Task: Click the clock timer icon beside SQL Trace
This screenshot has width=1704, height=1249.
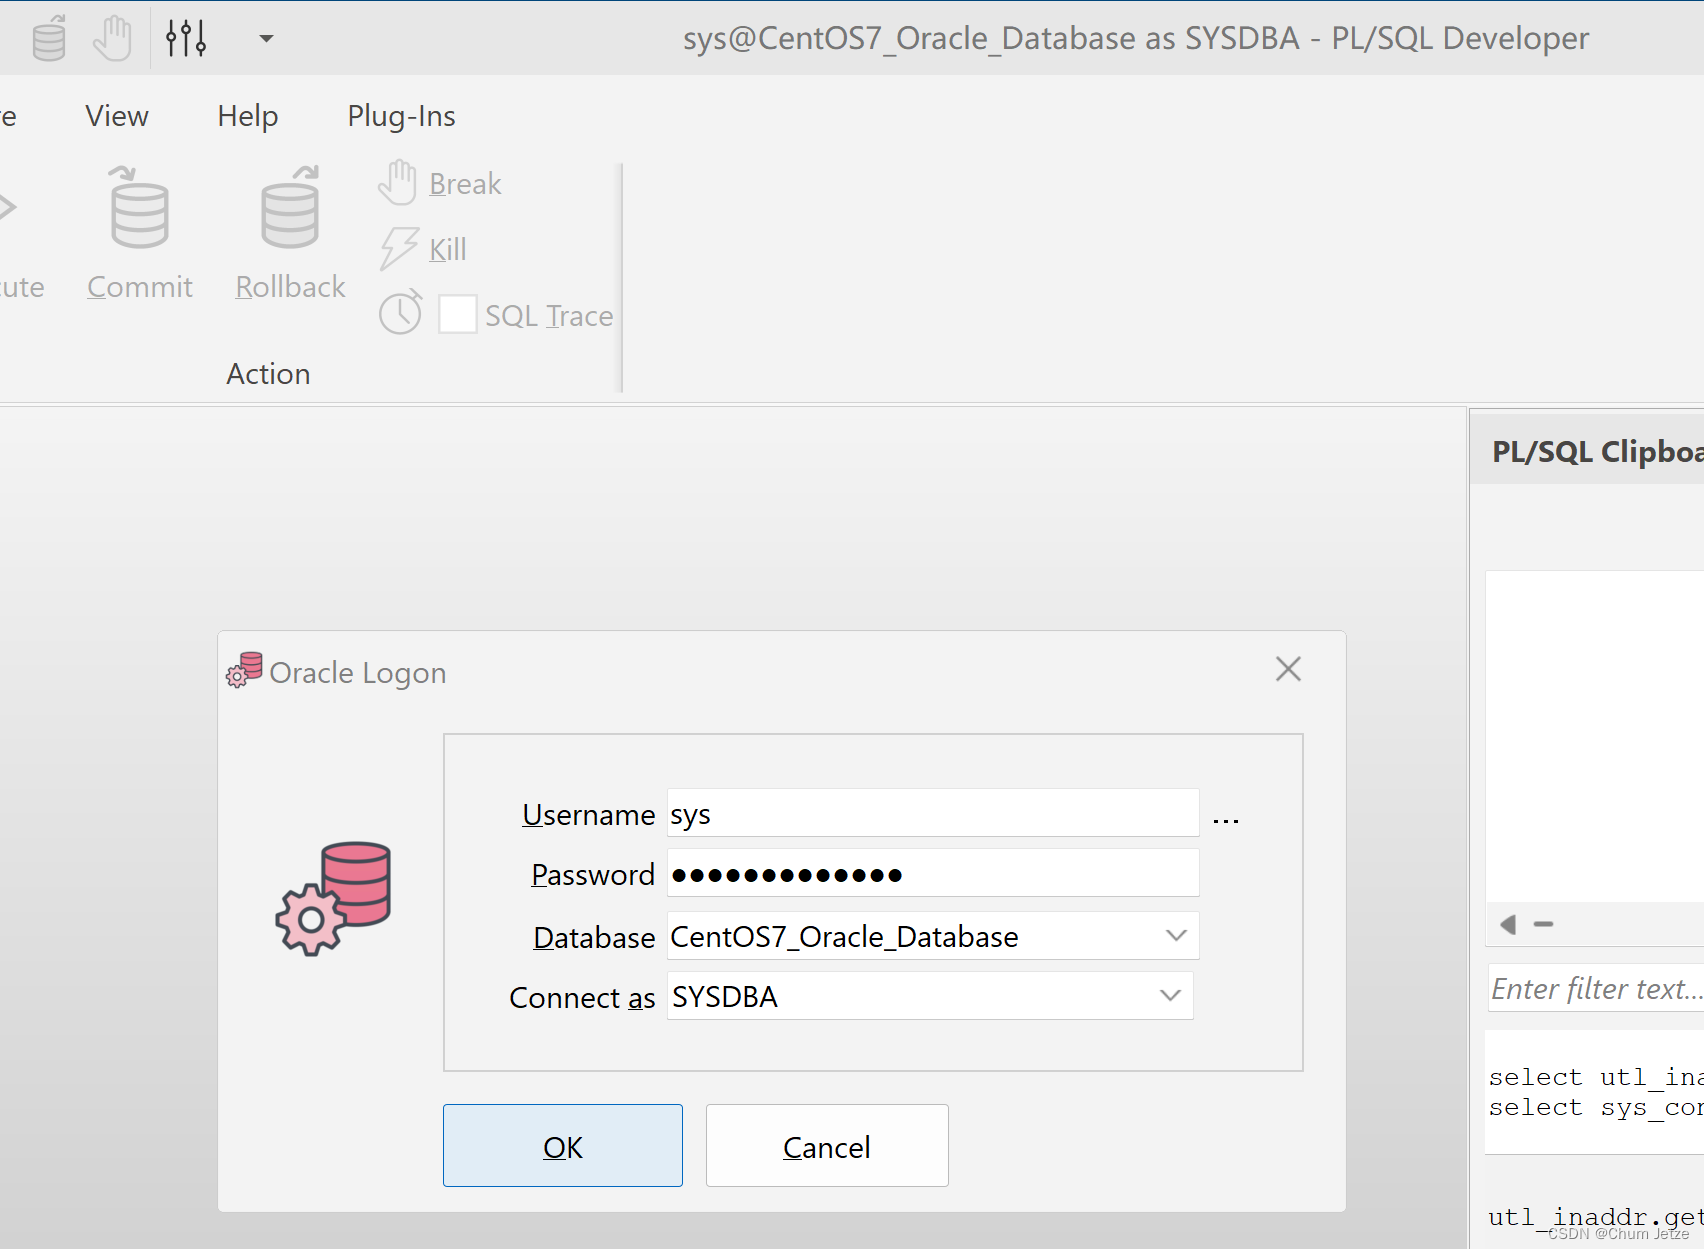Action: 401,314
